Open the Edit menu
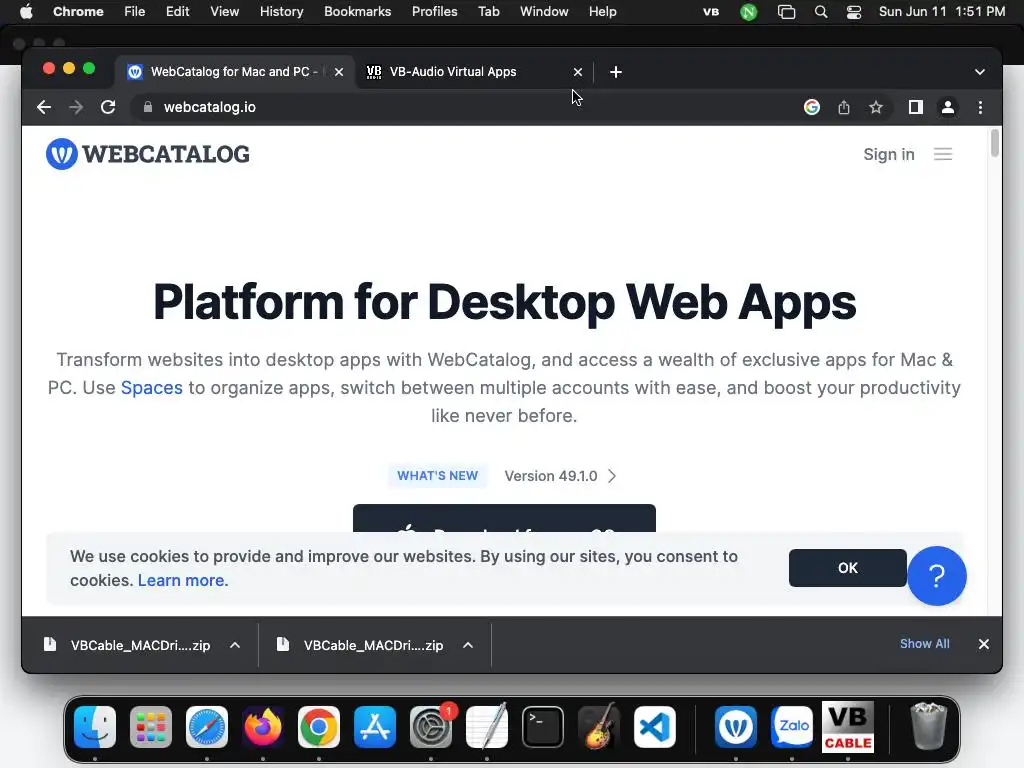 (178, 12)
